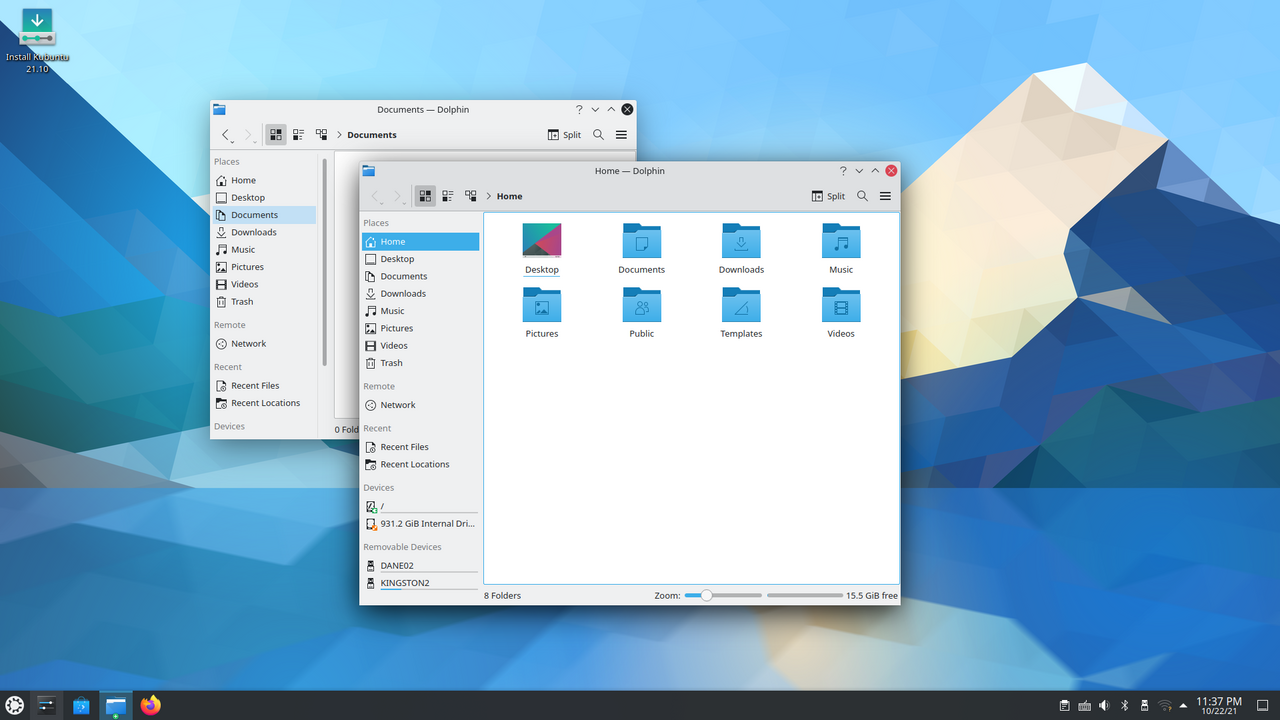
Task: Click the free space bar showing 15.5 GiB
Action: (805, 595)
